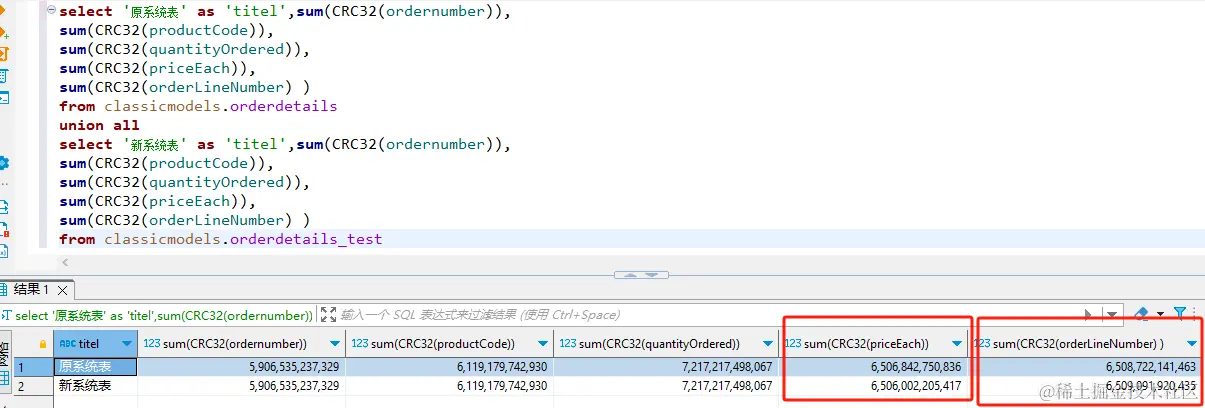Open the dropdown beside the eraser icon

pos(1160,315)
